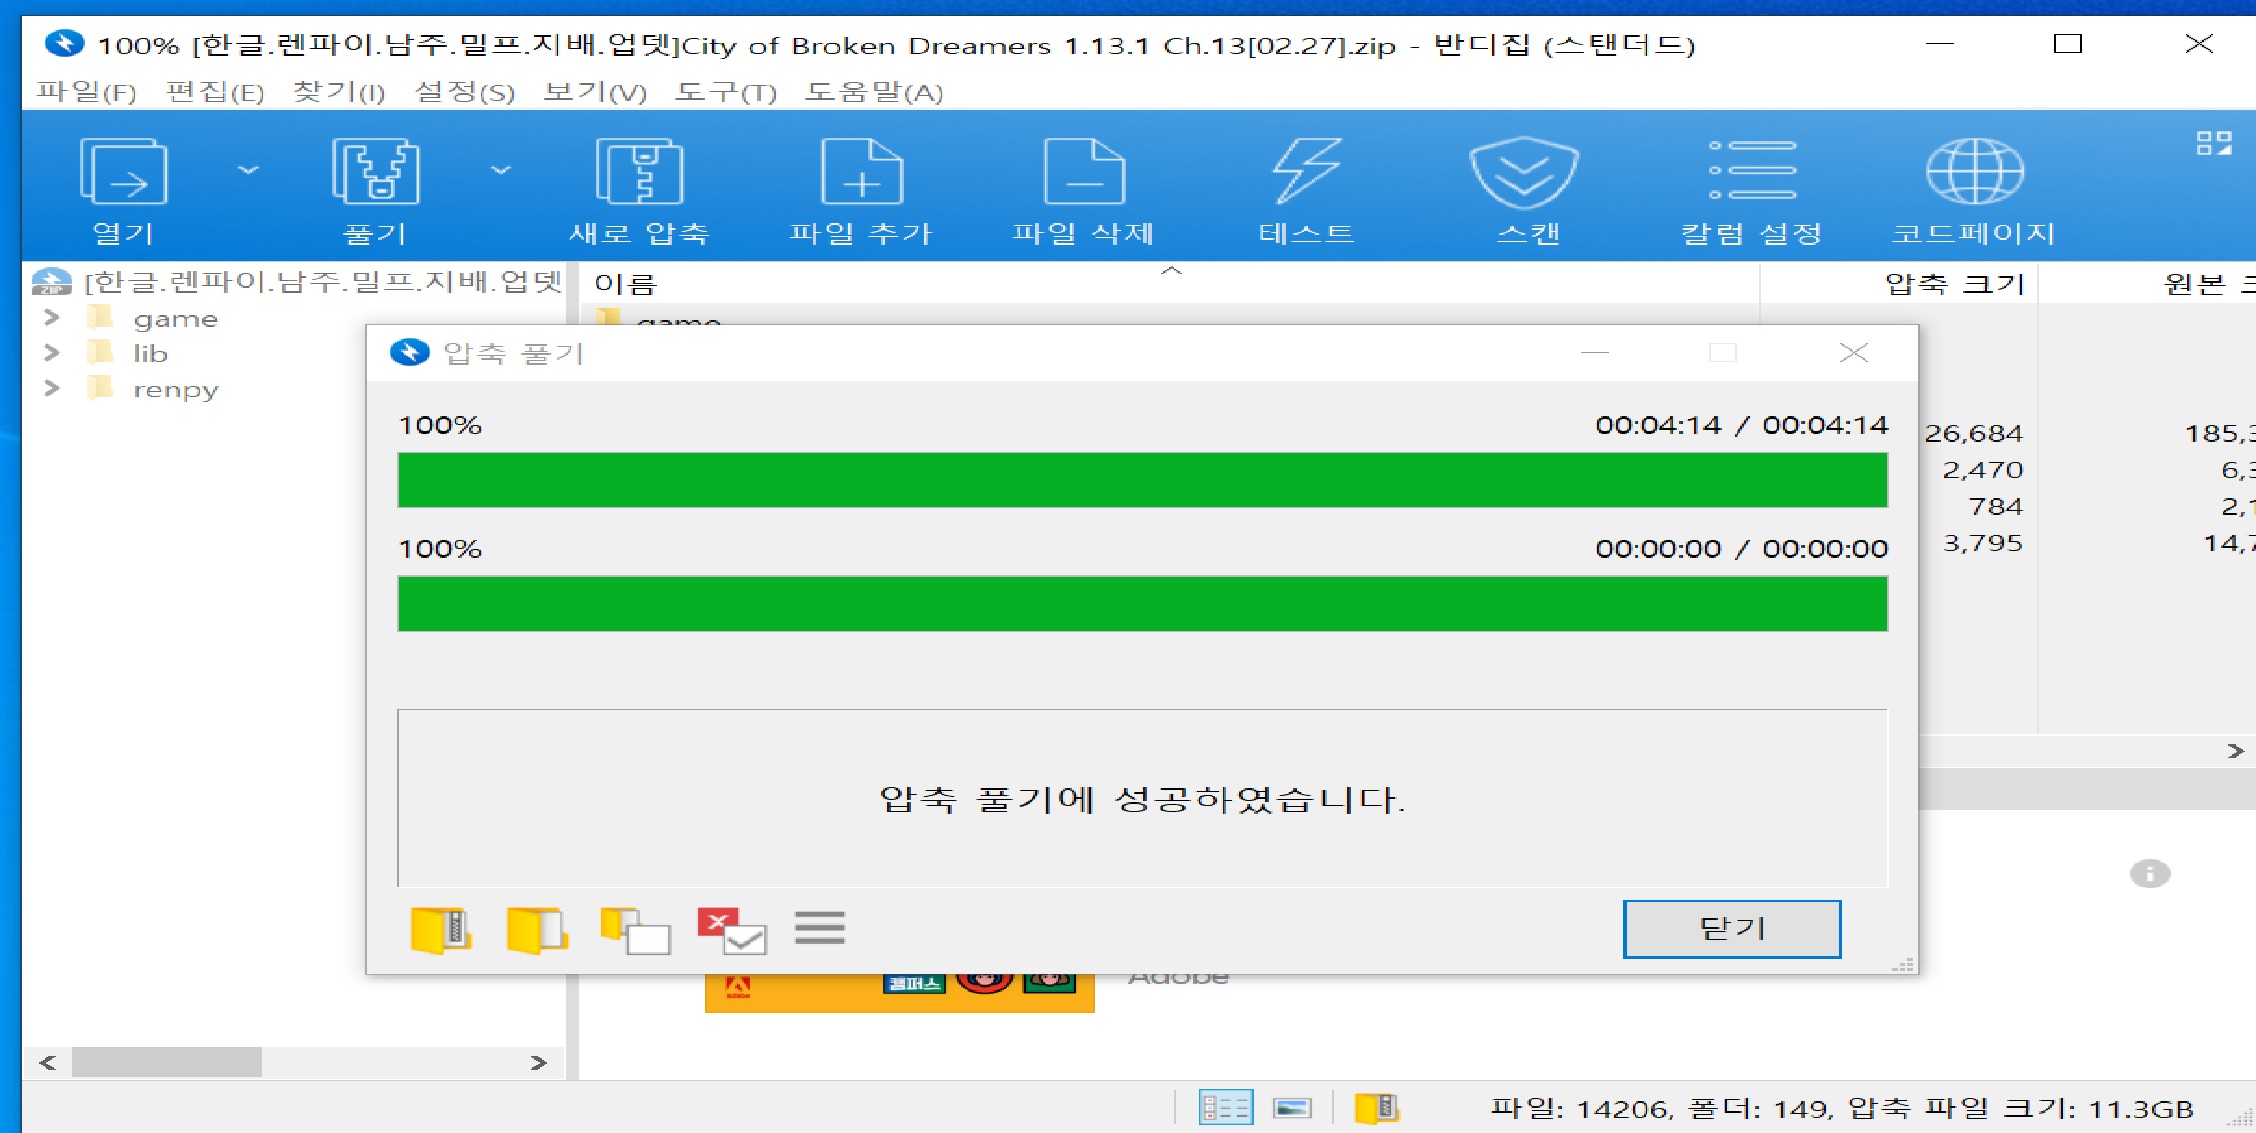
Task: Click the 스캔 (Scan) shield icon
Action: pyautogui.click(x=1524, y=172)
